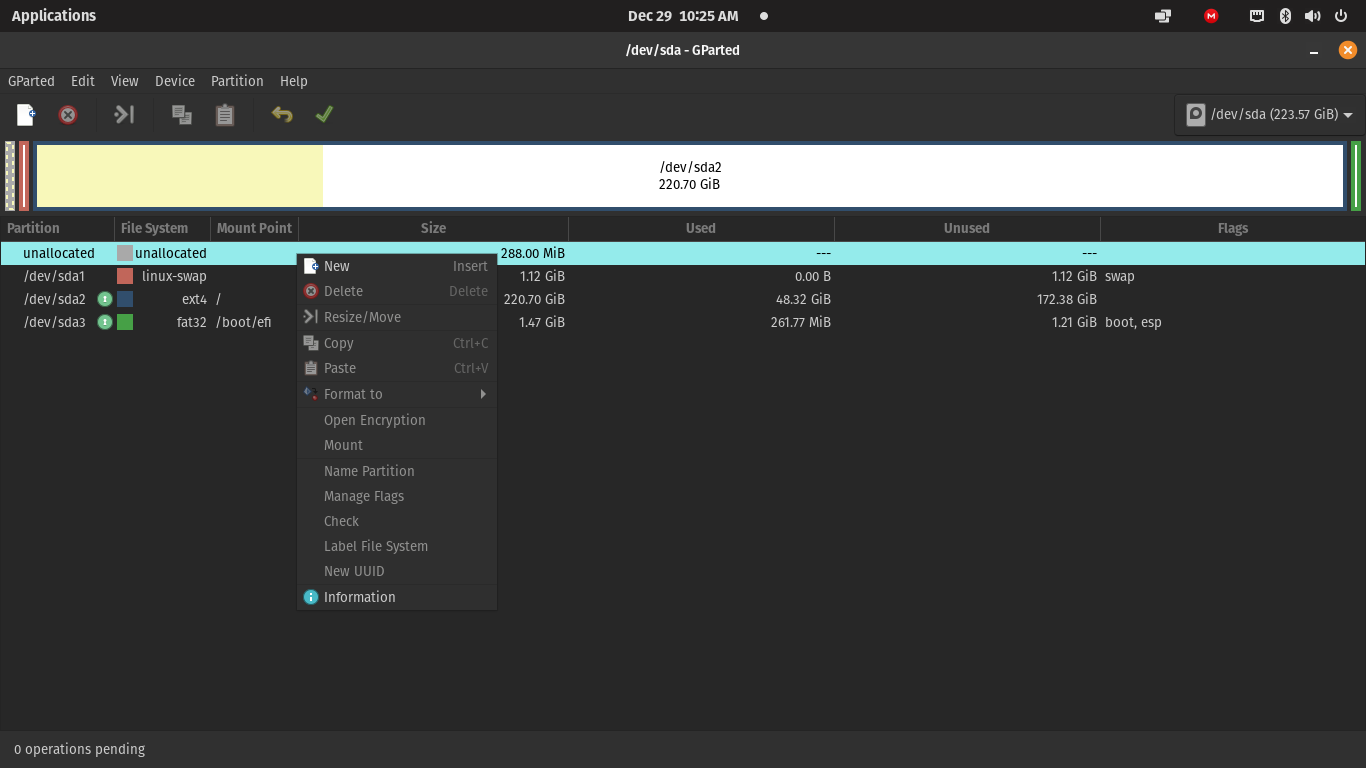Open the View menu
This screenshot has height=768, width=1366.
125,81
